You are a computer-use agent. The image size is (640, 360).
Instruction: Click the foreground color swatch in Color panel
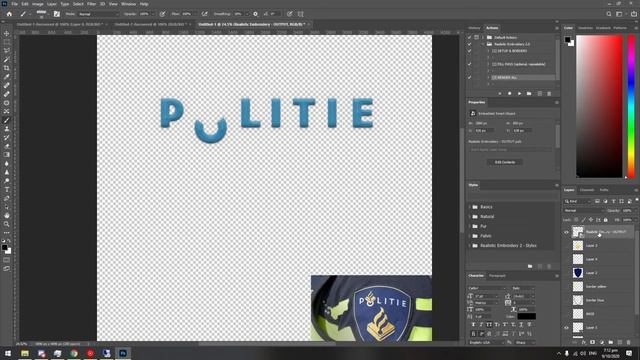click(x=567, y=39)
